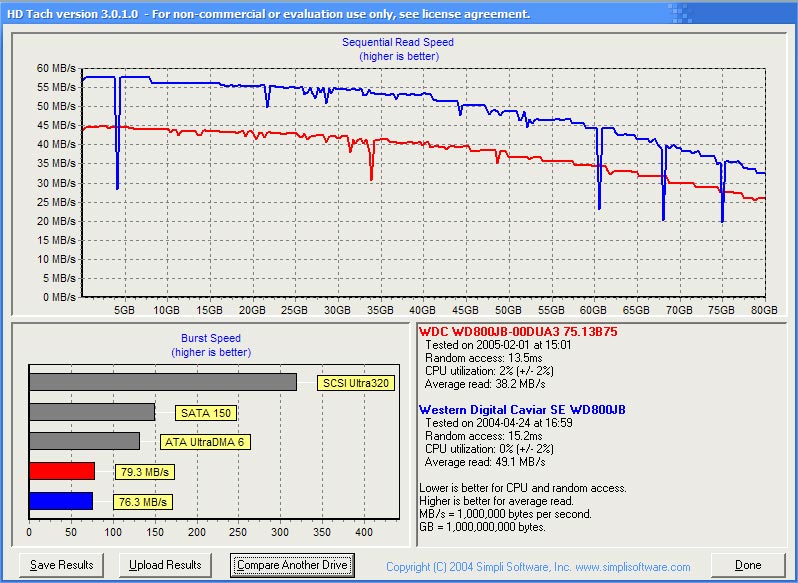Click the red WDC WD800JB-00DUA3 75.13B75 heading
Screen dimensions: 798x583
coord(518,332)
